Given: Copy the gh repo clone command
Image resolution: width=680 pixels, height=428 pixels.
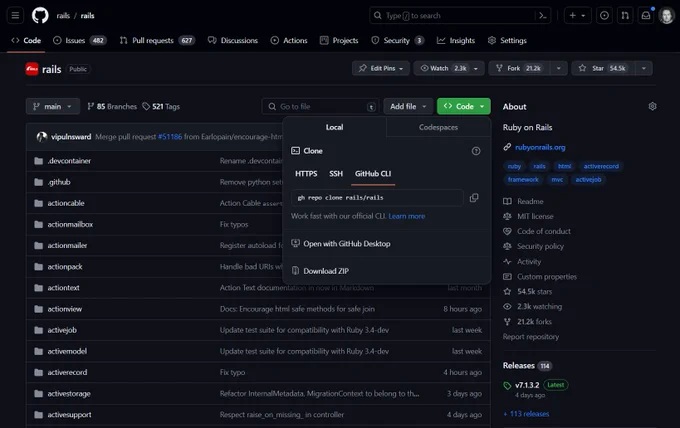Looking at the screenshot, I should (474, 198).
